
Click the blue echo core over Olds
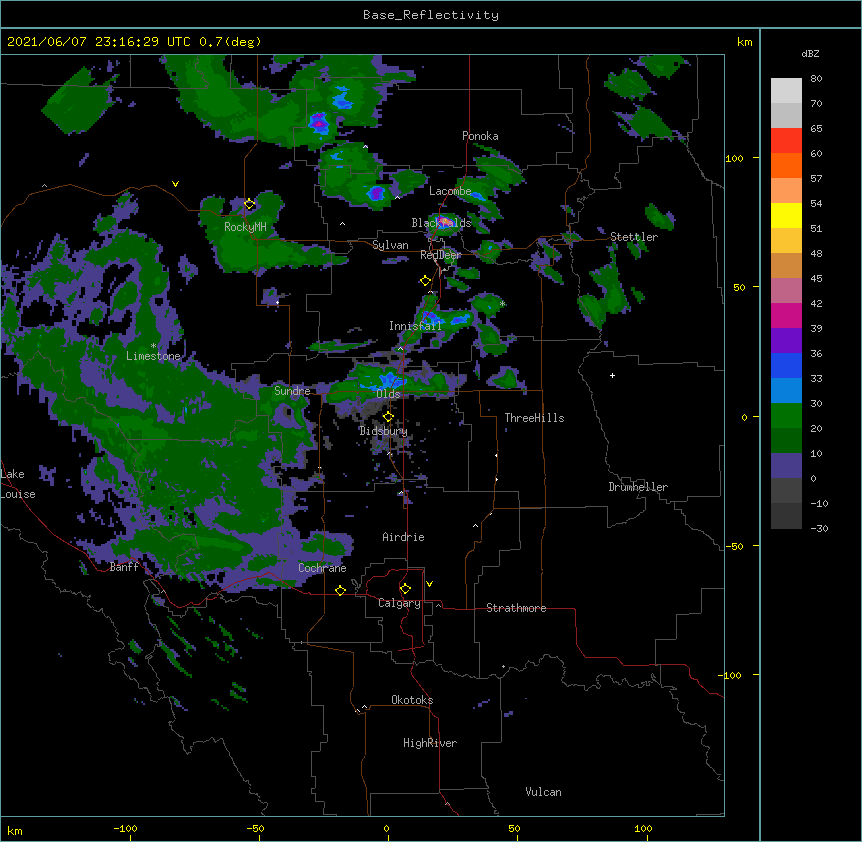(390, 380)
